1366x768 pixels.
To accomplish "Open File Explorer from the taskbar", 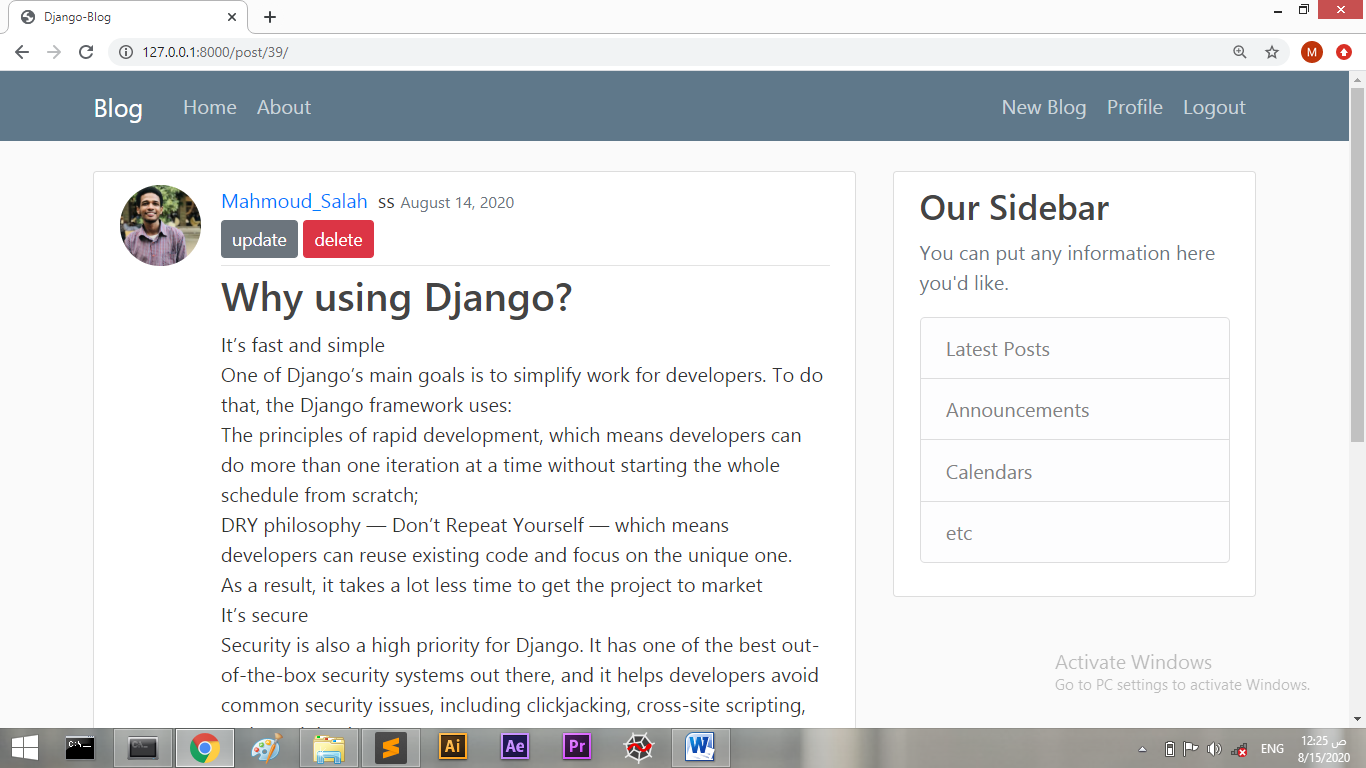I will 329,747.
